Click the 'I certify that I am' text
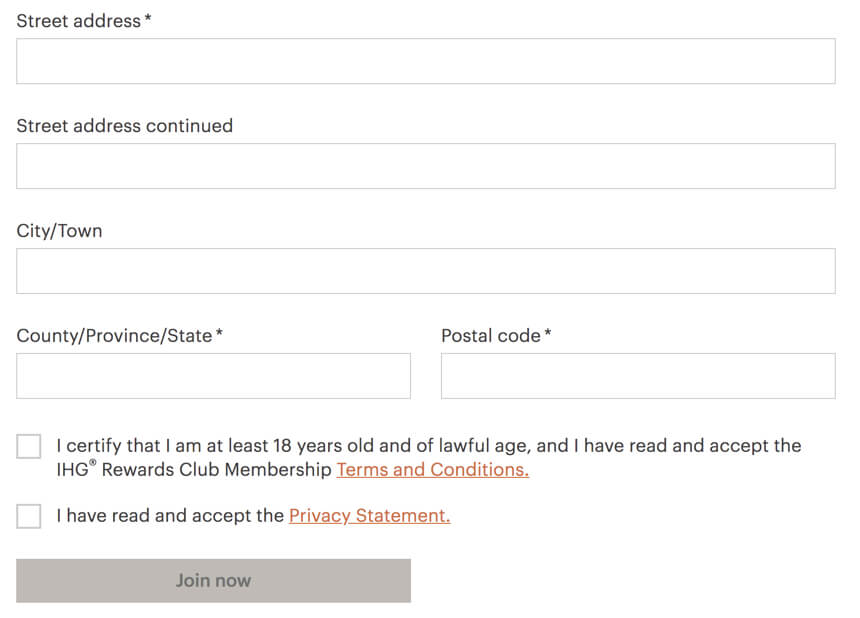The image size is (860, 618). [129, 446]
